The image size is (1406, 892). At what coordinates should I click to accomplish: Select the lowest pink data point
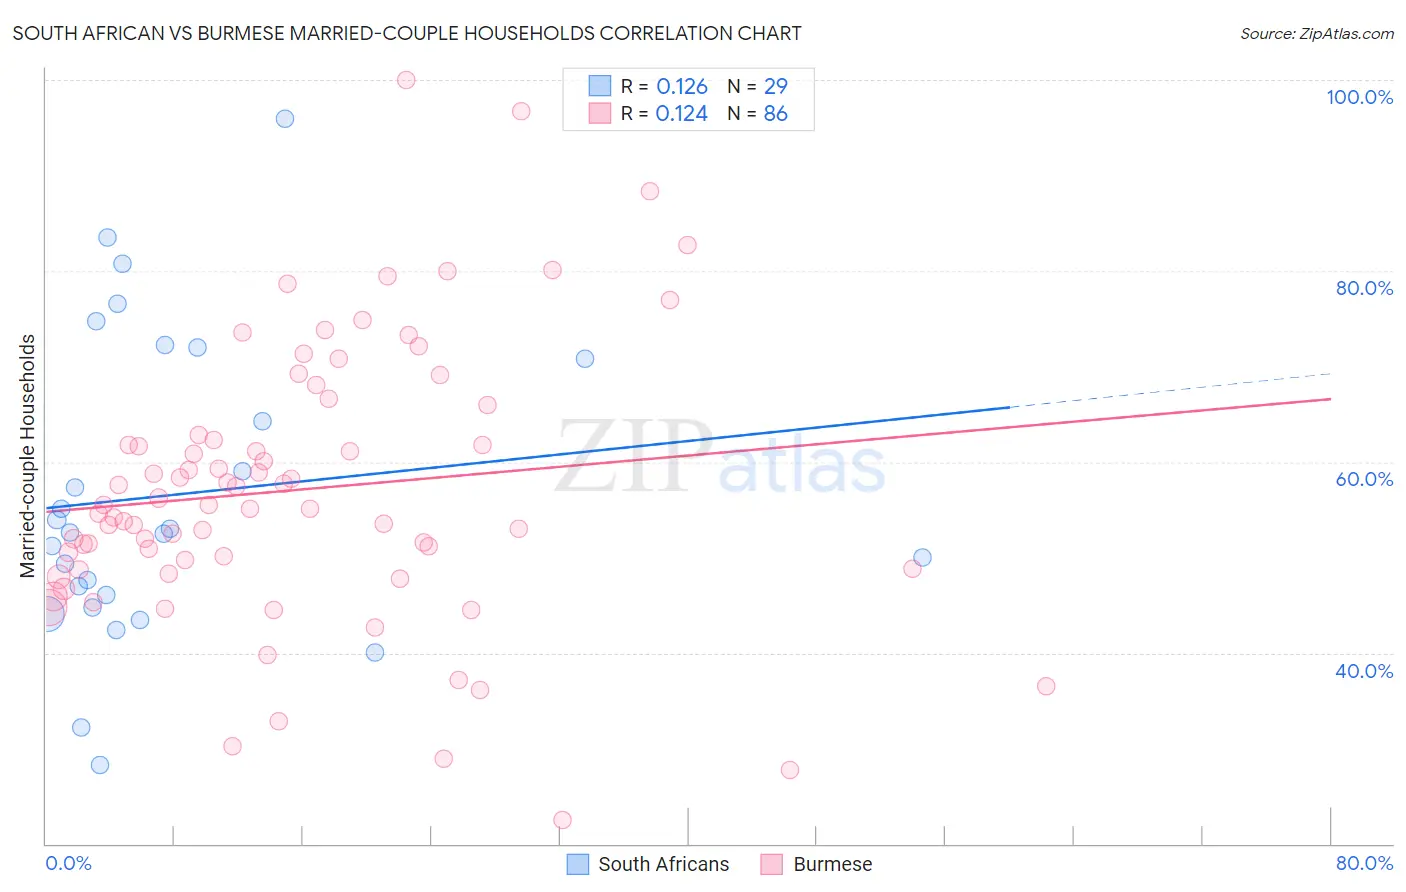(x=562, y=820)
